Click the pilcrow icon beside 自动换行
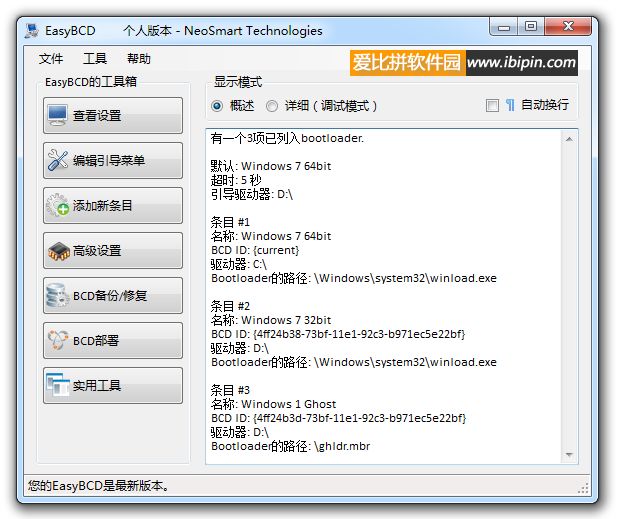Screen dimensions: 617x519 510,105
